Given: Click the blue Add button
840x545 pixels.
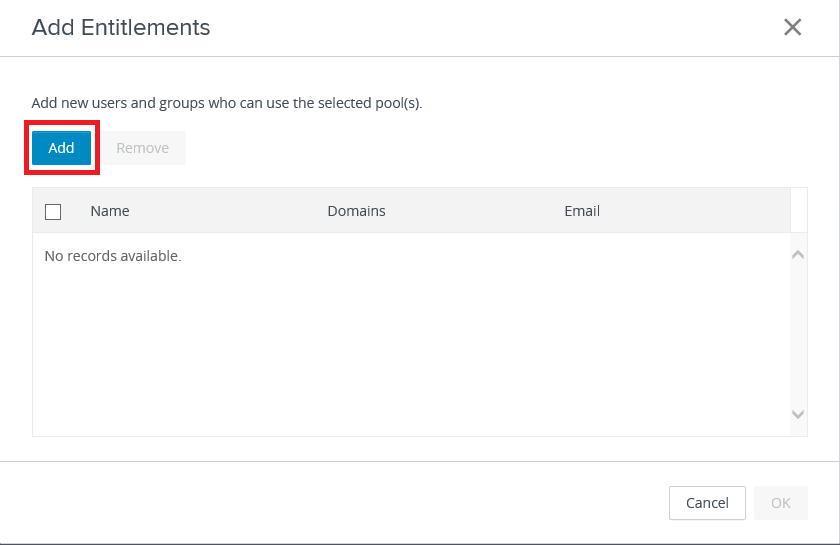Looking at the screenshot, I should pos(61,148).
